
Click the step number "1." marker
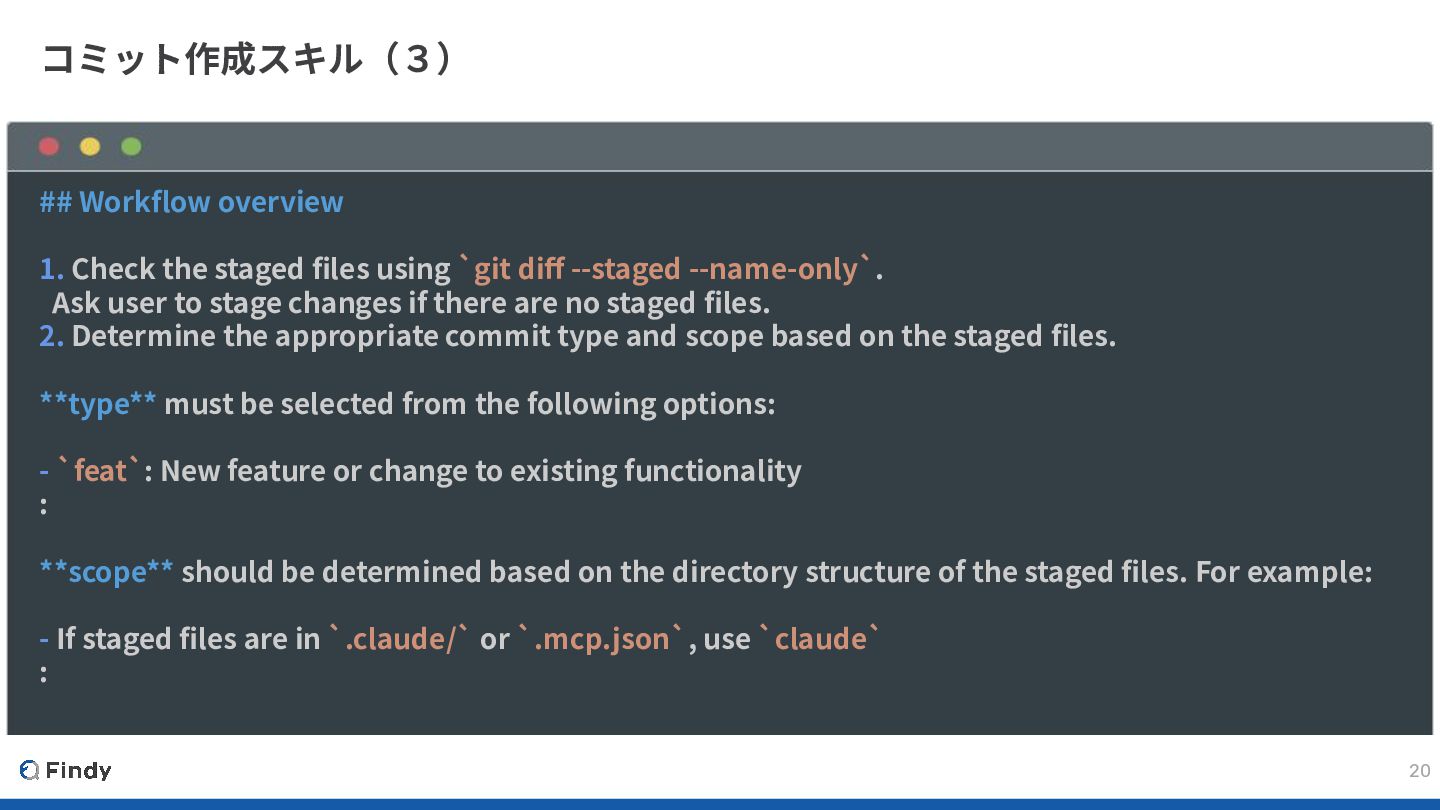(51, 269)
